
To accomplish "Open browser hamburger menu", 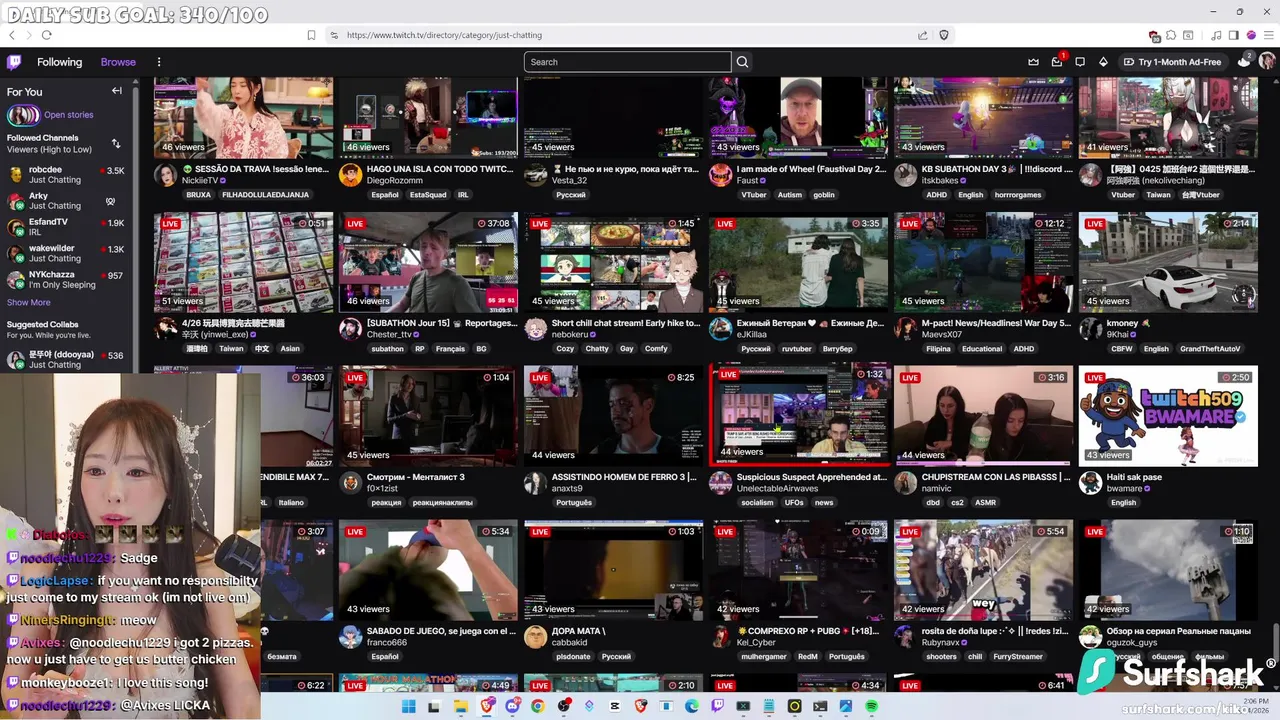I will click(x=1268, y=35).
